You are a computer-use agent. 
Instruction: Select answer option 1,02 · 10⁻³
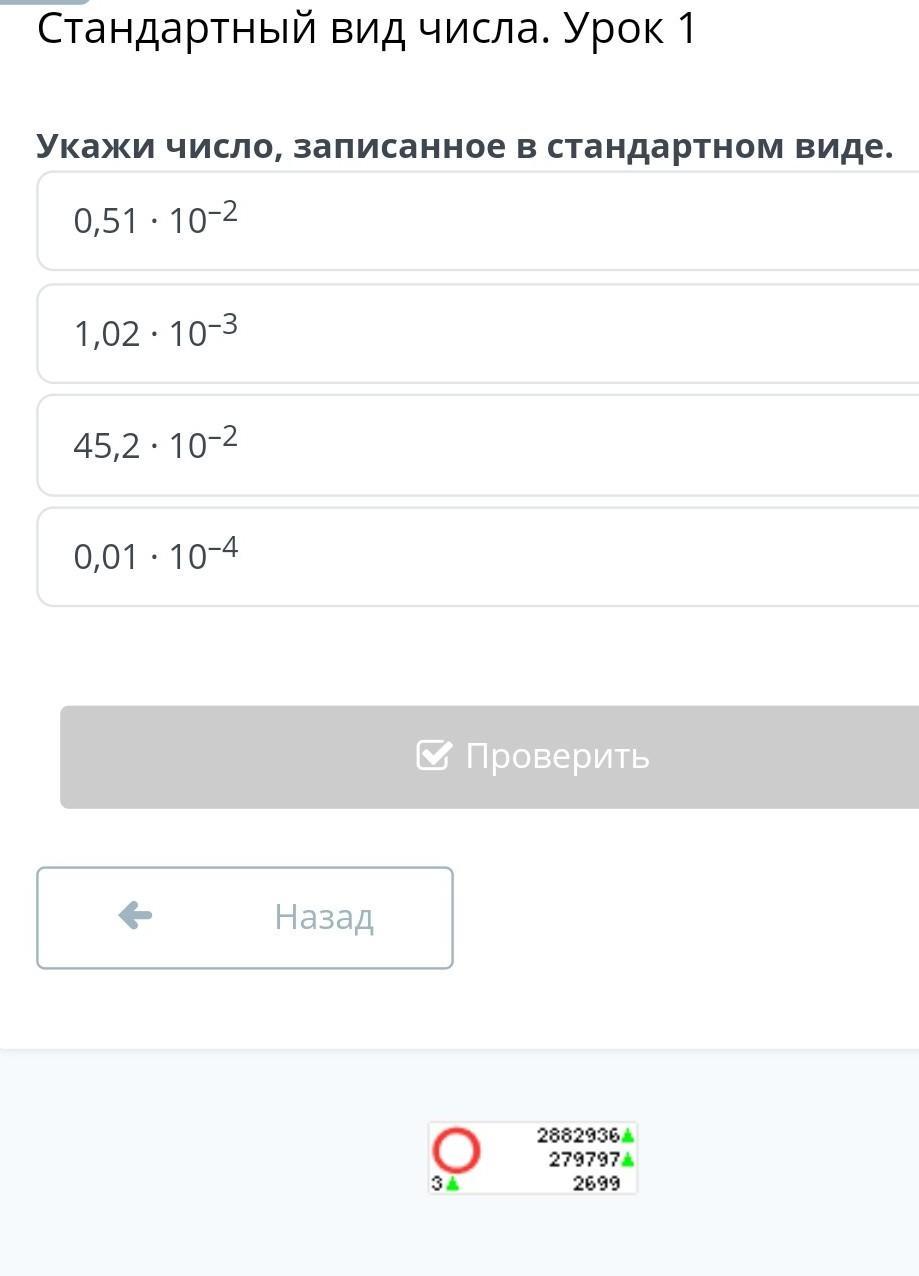coord(478,334)
